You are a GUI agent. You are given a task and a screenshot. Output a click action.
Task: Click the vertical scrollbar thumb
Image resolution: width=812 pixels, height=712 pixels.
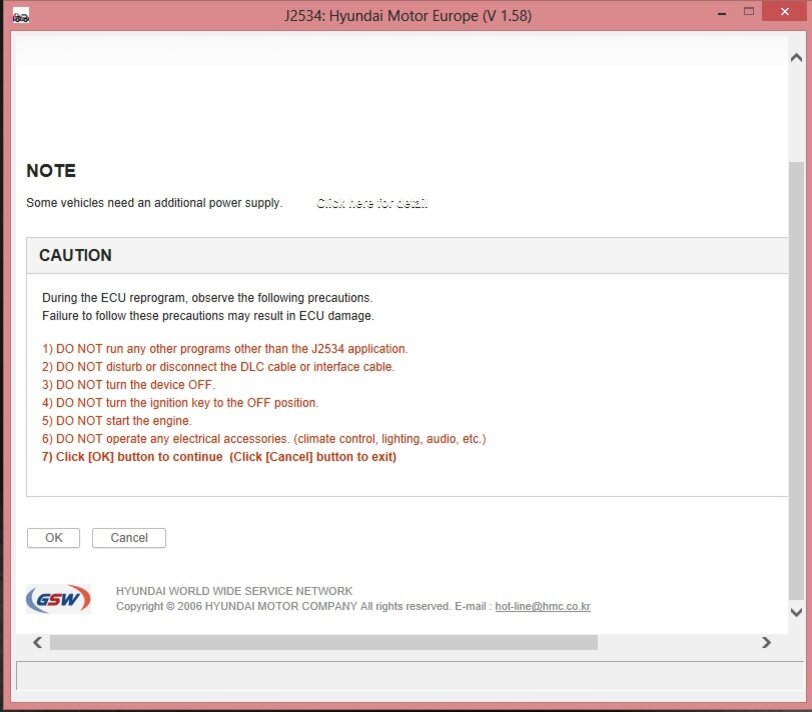point(796,382)
